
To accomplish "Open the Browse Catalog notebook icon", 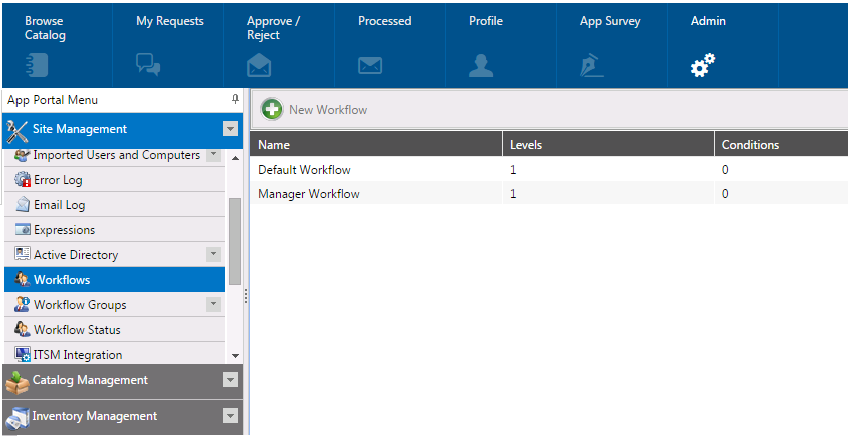I will pyautogui.click(x=36, y=66).
